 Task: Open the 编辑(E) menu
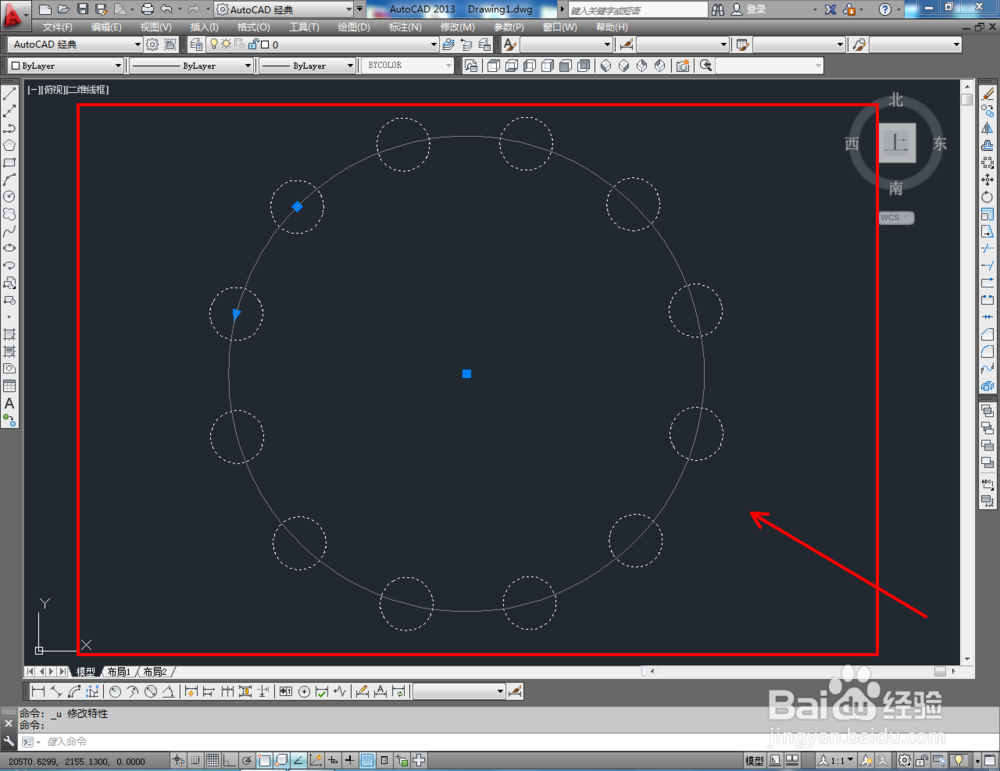click(x=106, y=27)
